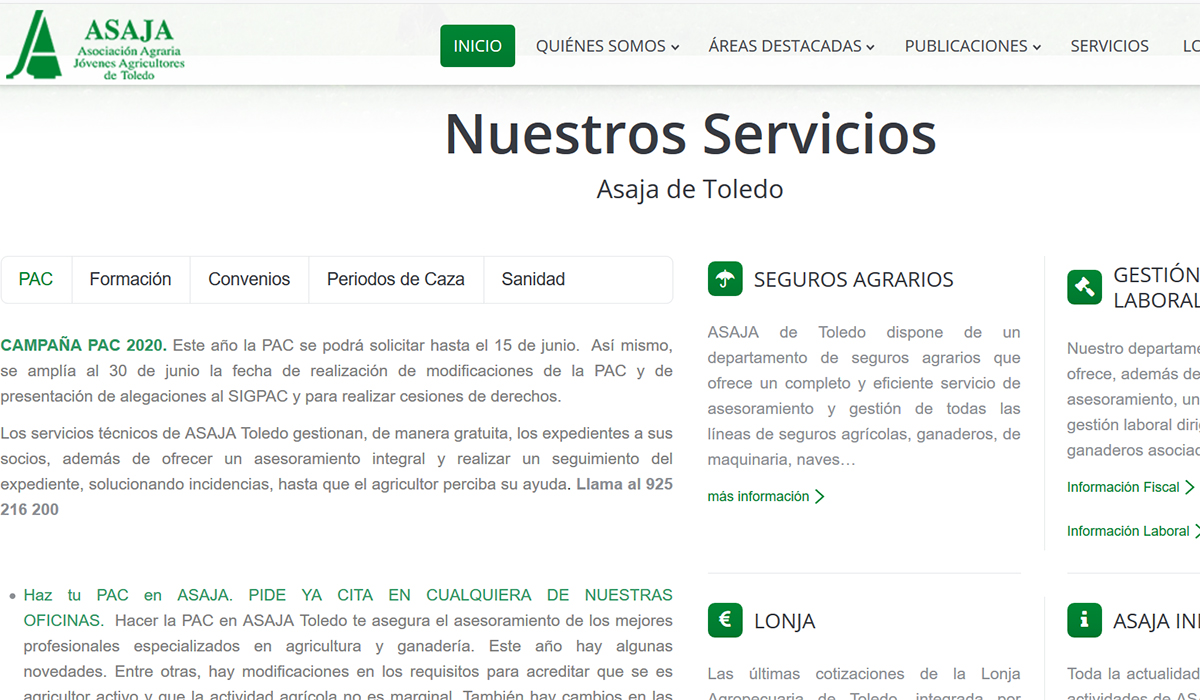The height and width of the screenshot is (700, 1200).
Task: Click the arrow next to más información
Action: coord(820,497)
